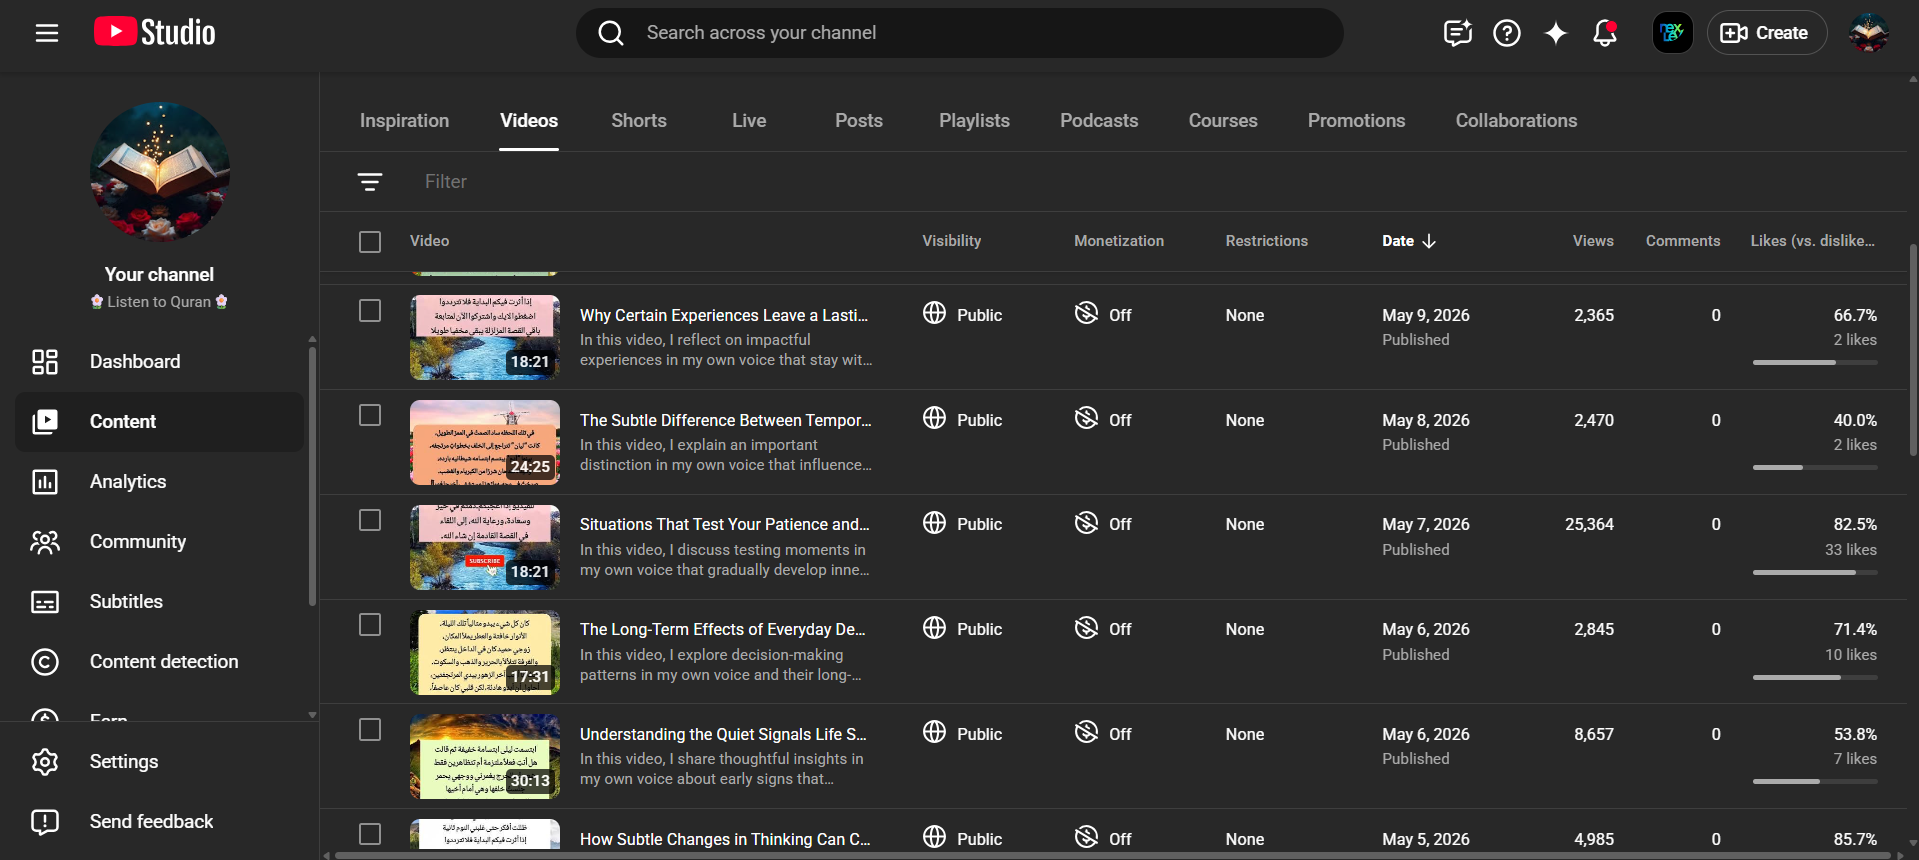Screen dimensions: 1919x860
Task: Click the Content sidebar video icon
Action: click(x=45, y=422)
